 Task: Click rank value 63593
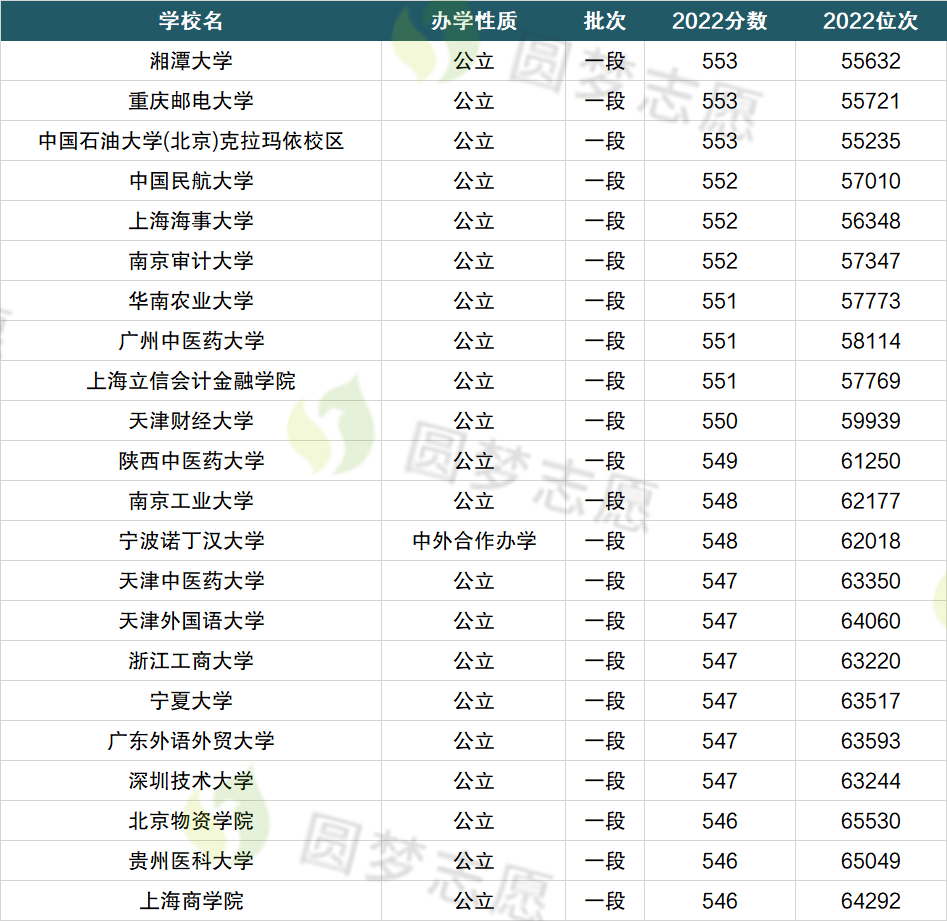[x=870, y=741]
